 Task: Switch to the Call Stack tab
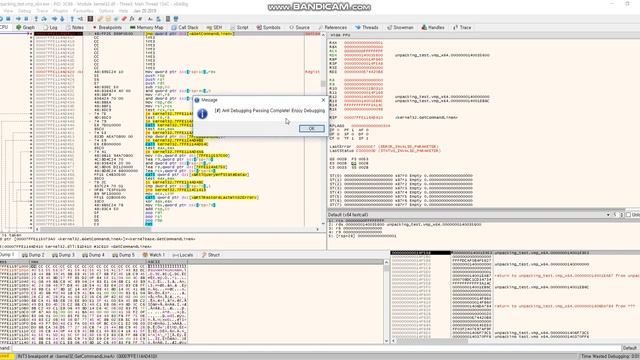coord(185,27)
